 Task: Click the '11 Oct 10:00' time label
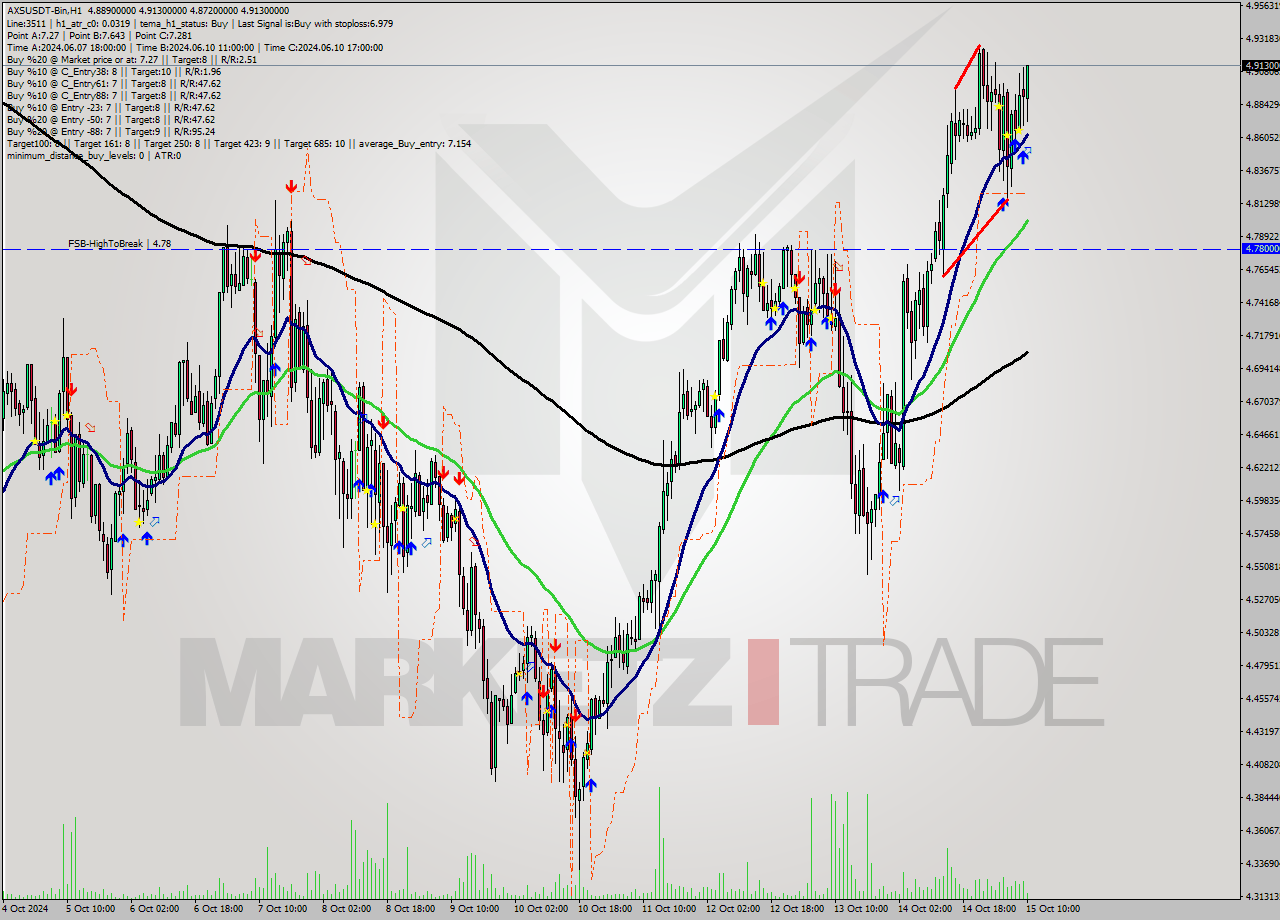point(668,909)
